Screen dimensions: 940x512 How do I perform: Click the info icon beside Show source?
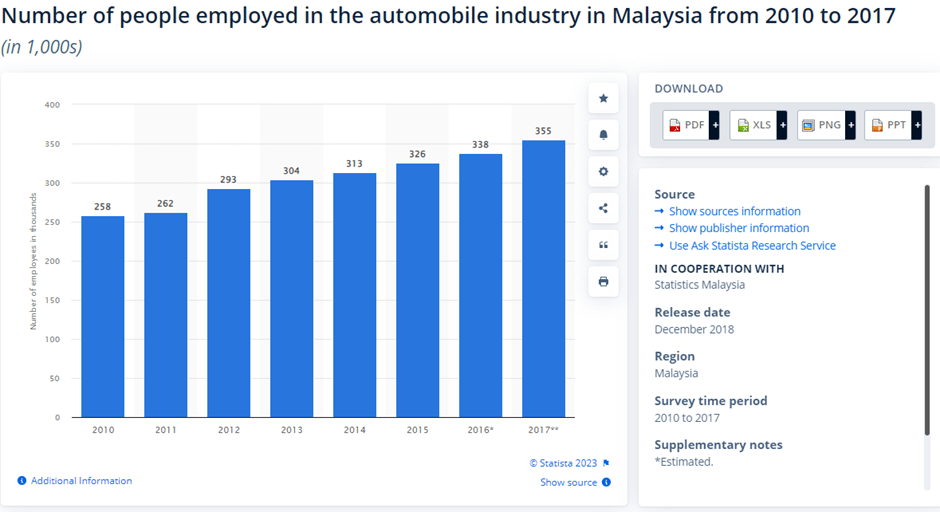[606, 482]
